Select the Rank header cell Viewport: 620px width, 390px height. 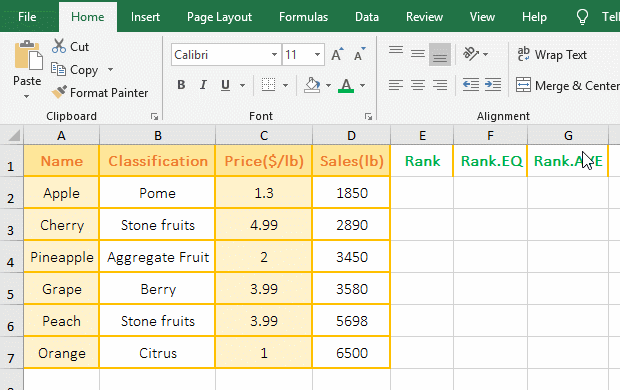pyautogui.click(x=422, y=161)
